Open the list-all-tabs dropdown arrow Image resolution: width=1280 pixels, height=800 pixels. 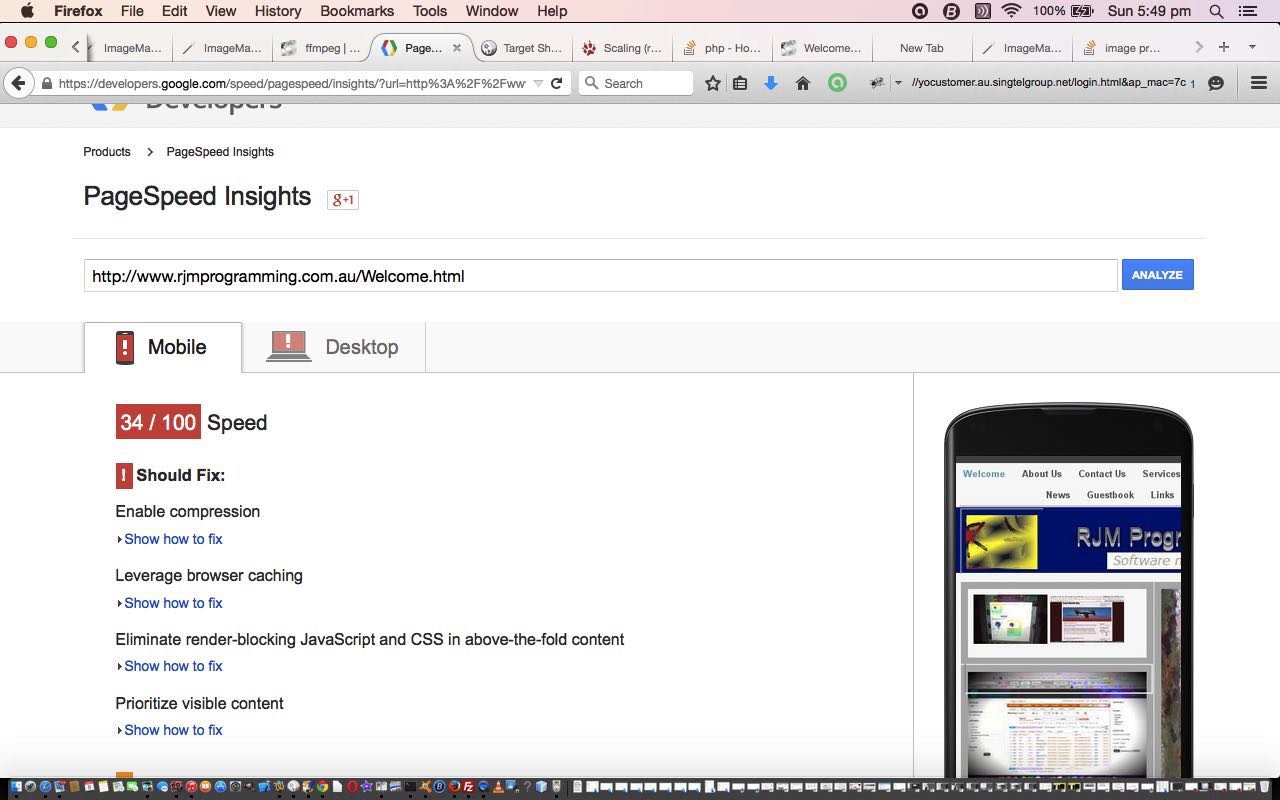(1252, 47)
